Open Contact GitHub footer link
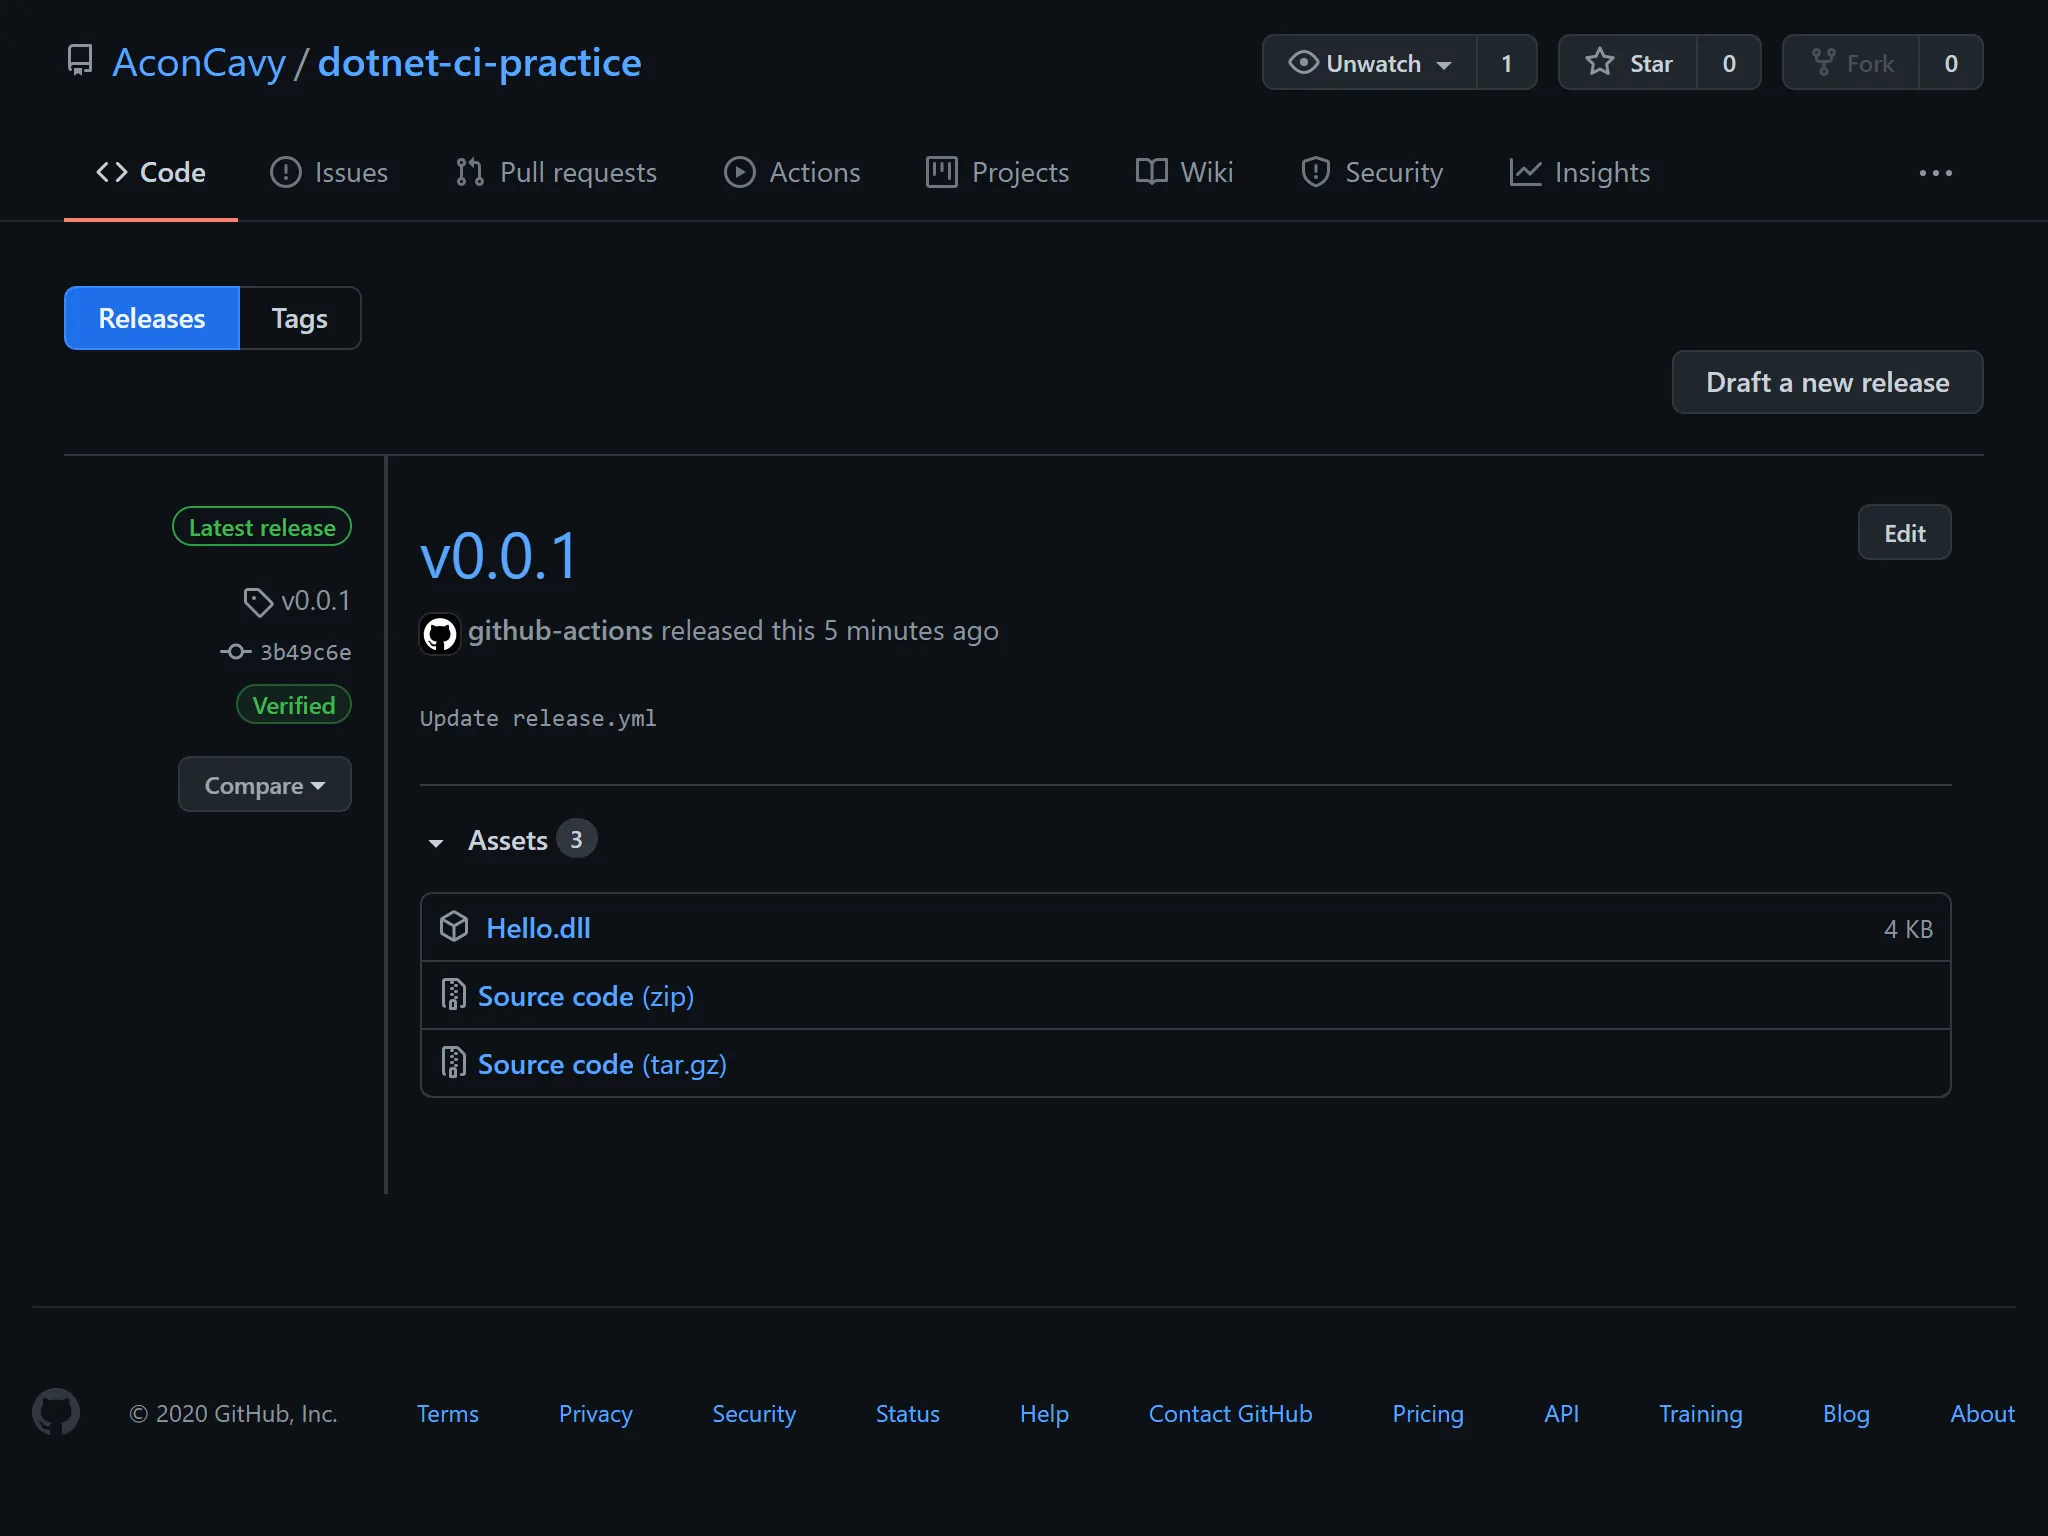2048x1536 pixels. point(1230,1413)
